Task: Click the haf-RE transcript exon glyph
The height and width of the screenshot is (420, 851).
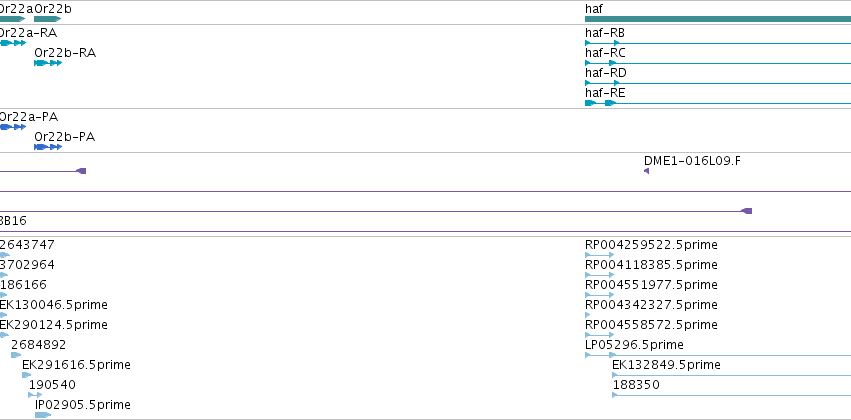Action: pos(601,103)
